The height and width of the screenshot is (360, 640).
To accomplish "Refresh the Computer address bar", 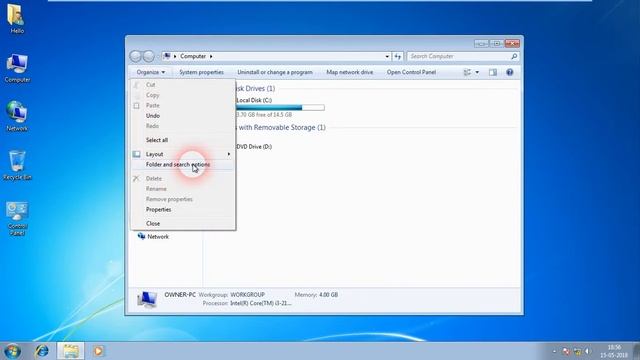I will coord(398,56).
